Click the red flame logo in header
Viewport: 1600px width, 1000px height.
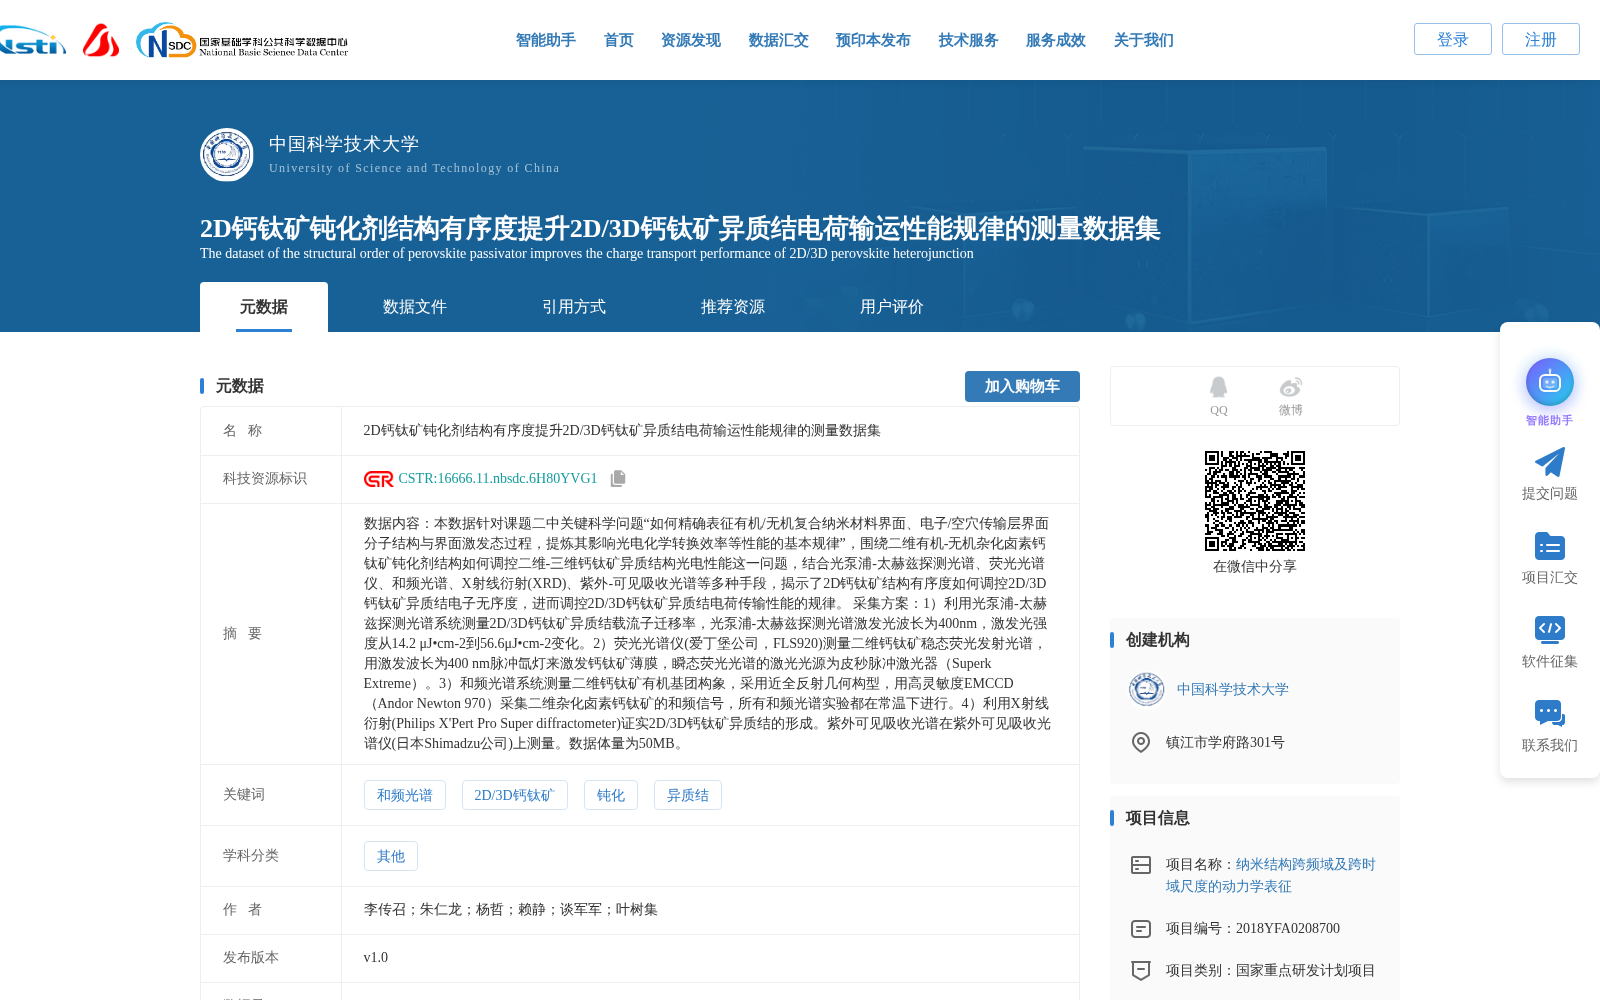click(101, 40)
